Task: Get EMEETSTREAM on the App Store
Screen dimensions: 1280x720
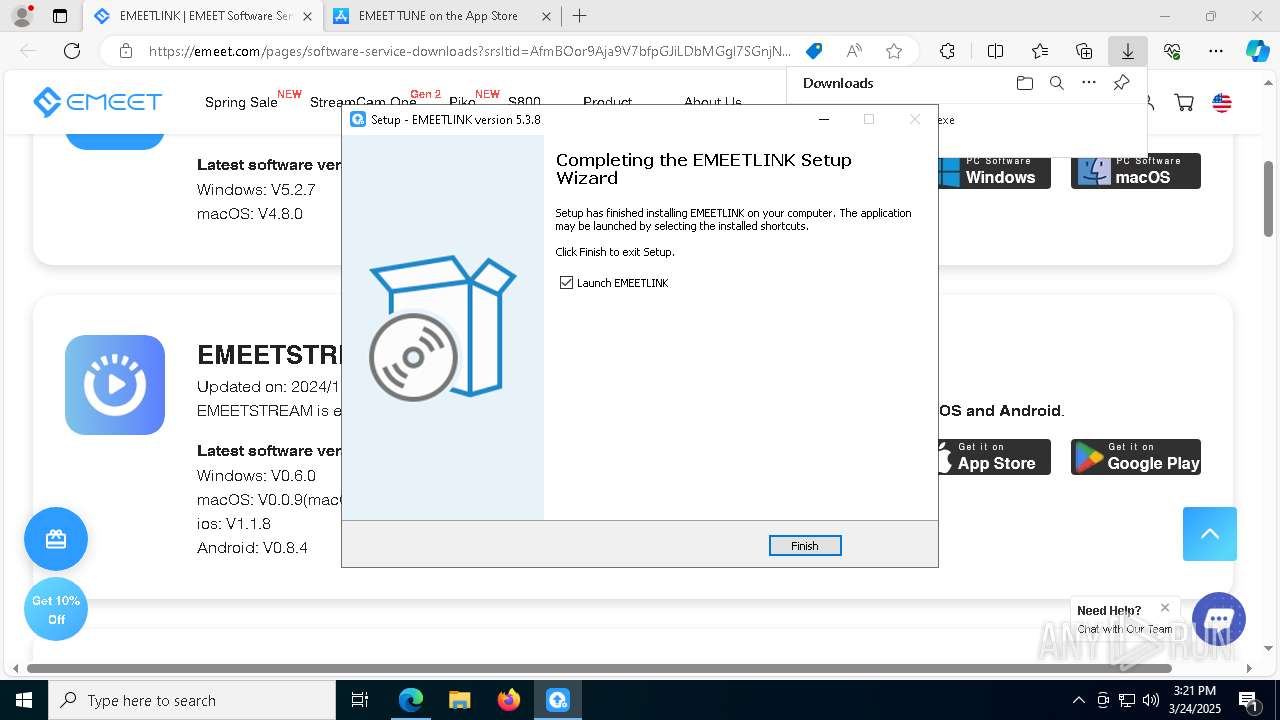Action: [x=994, y=457]
